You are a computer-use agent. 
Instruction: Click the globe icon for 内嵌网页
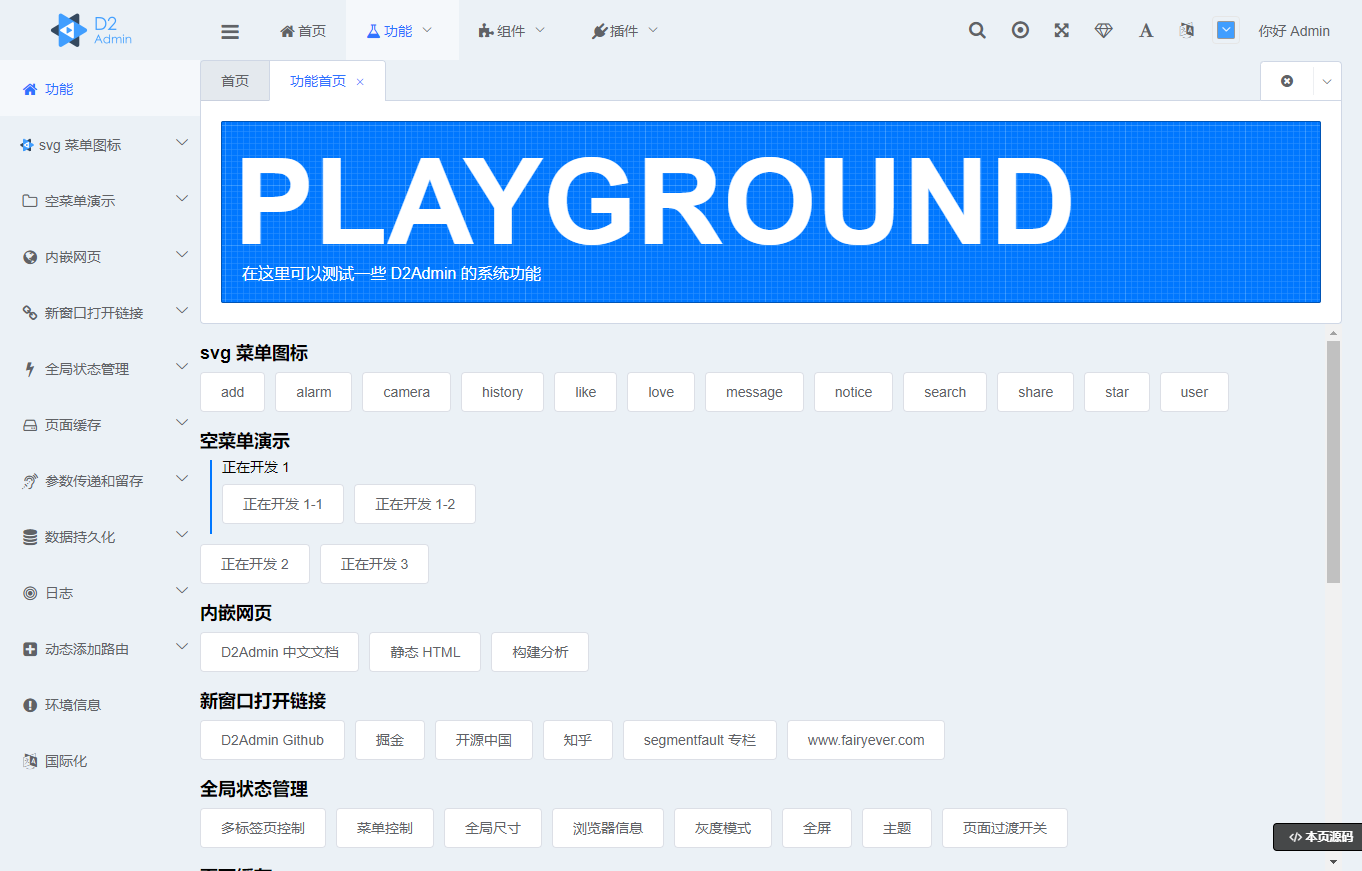(x=30, y=257)
